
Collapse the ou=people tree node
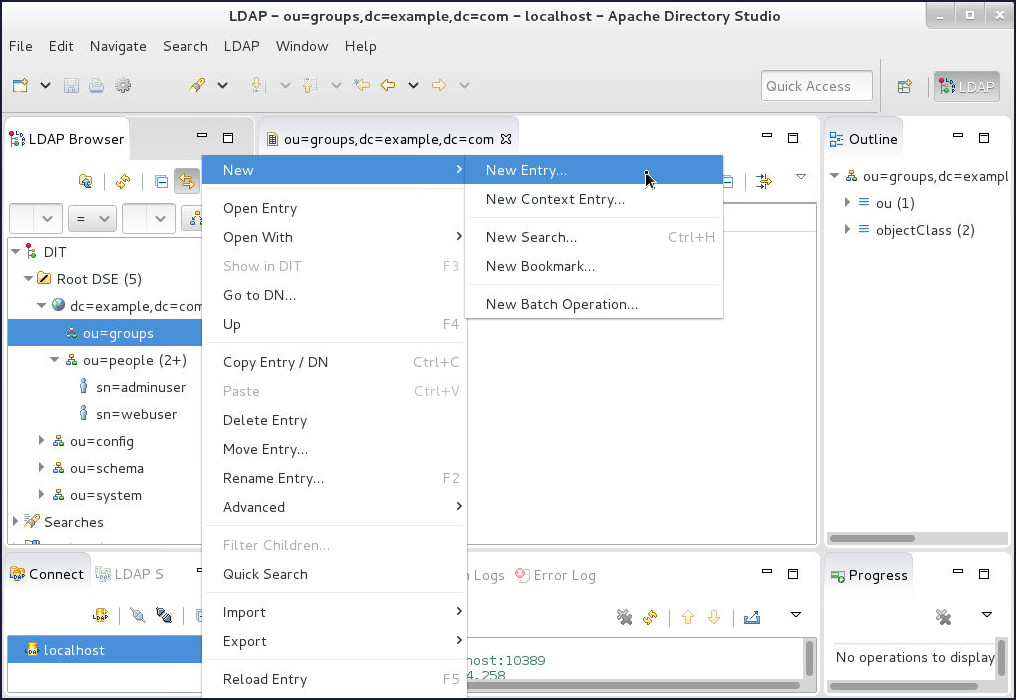click(x=54, y=360)
